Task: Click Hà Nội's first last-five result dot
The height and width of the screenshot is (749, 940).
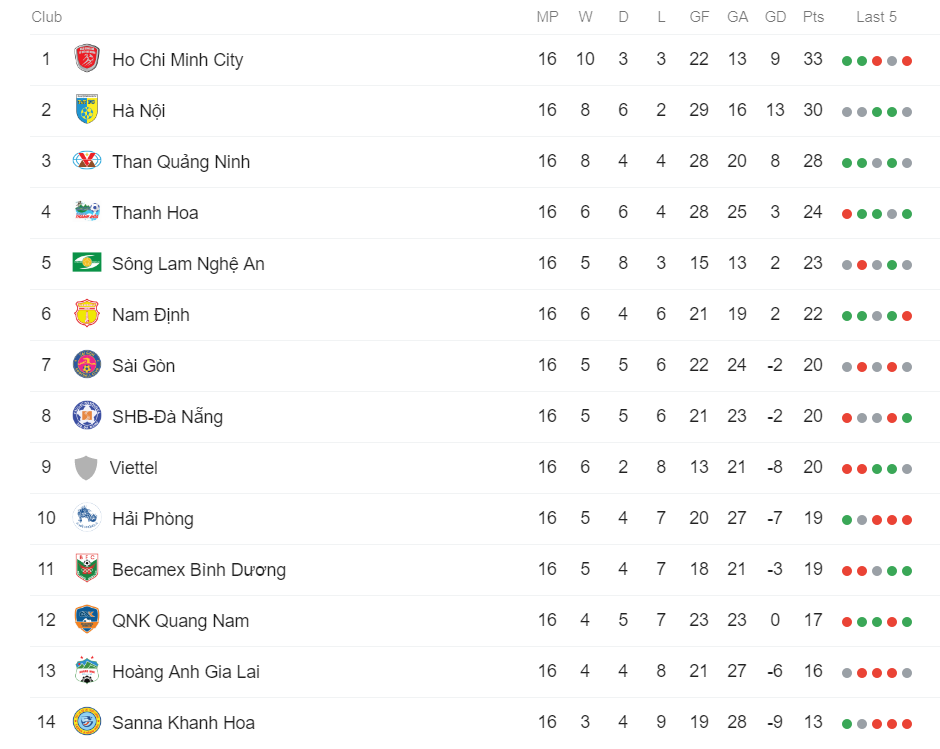Action: [x=846, y=112]
